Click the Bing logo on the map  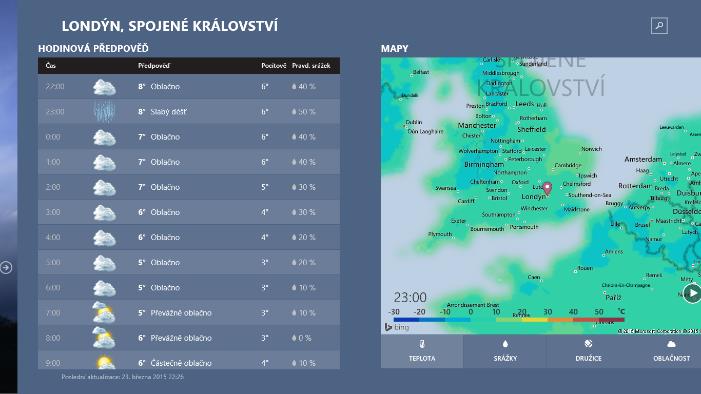(x=397, y=327)
